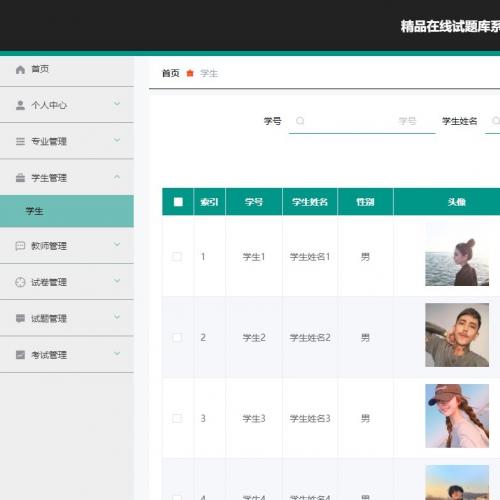Click 学生 in the breadcrumb

[209, 73]
